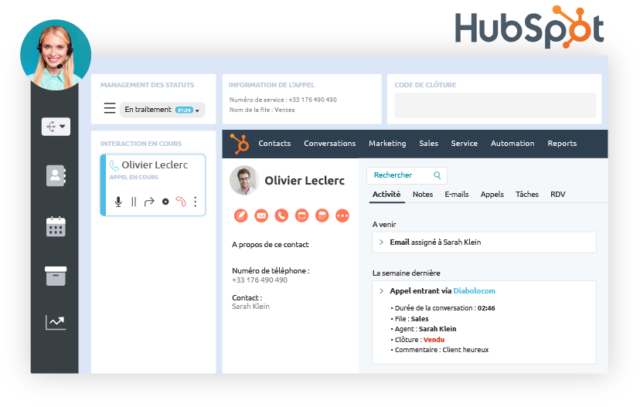This screenshot has height=407, width=640.
Task: Open the statistics chart icon in the sidebar
Action: (56, 322)
